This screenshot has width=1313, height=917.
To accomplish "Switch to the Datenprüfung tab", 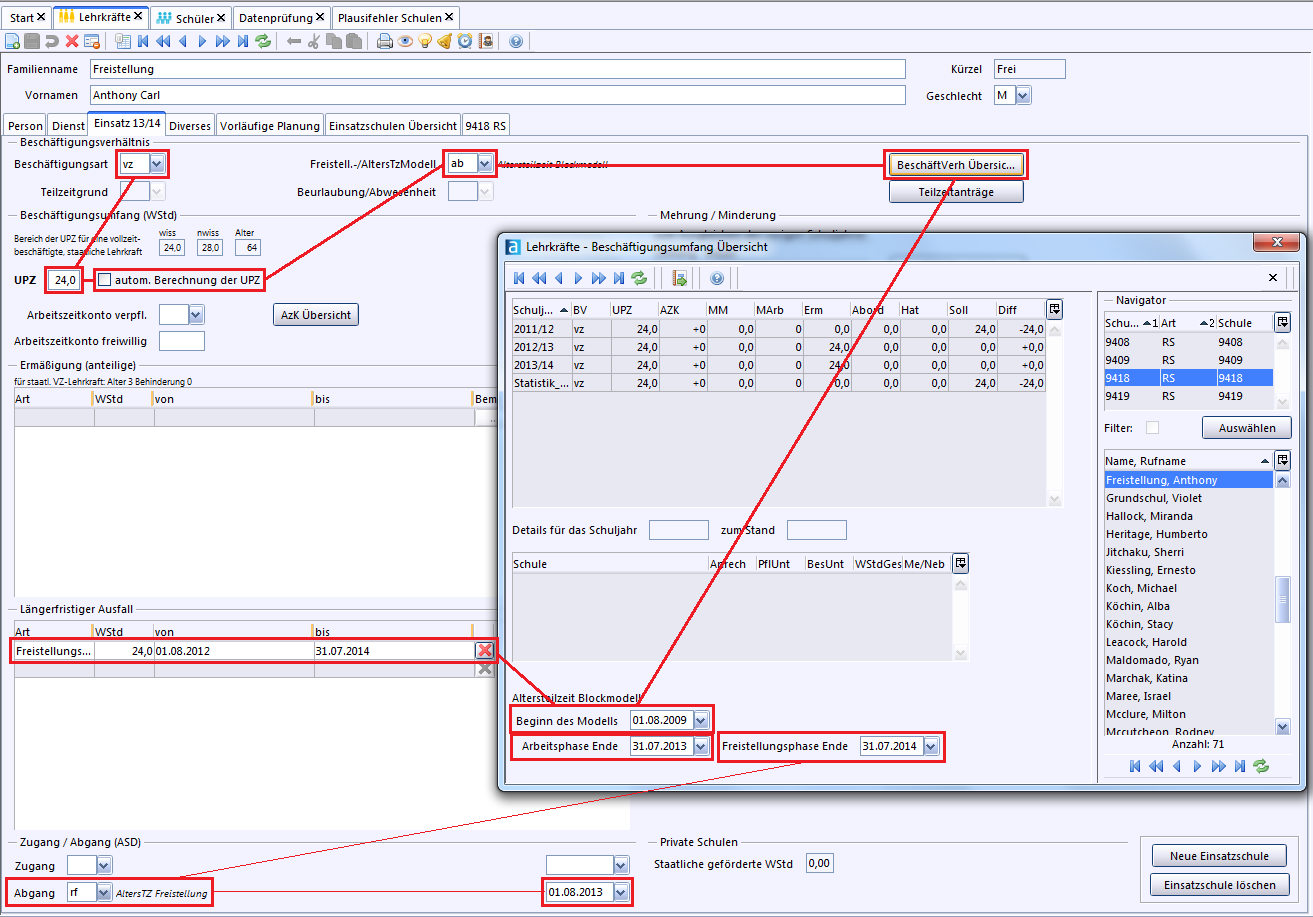I will tap(282, 17).
